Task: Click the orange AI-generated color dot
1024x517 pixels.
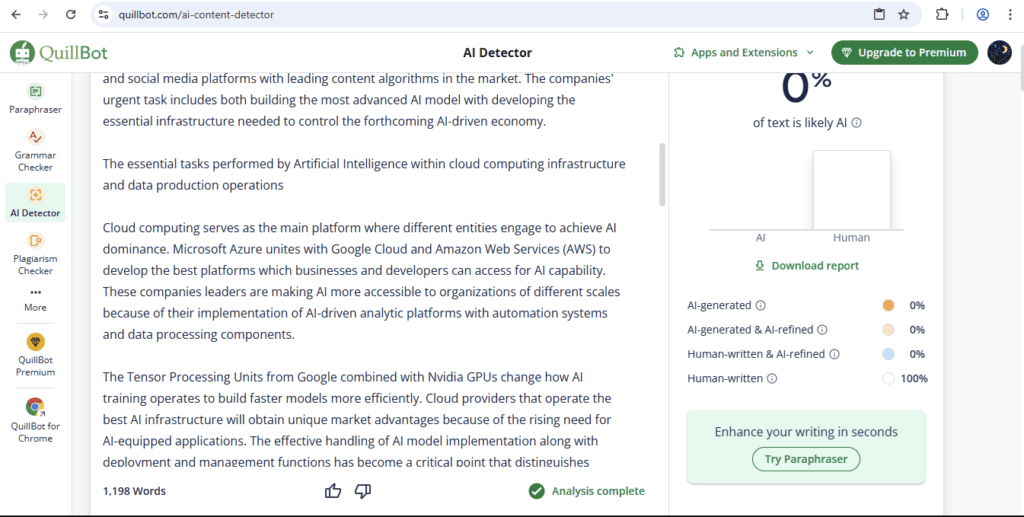Action: [x=888, y=306]
